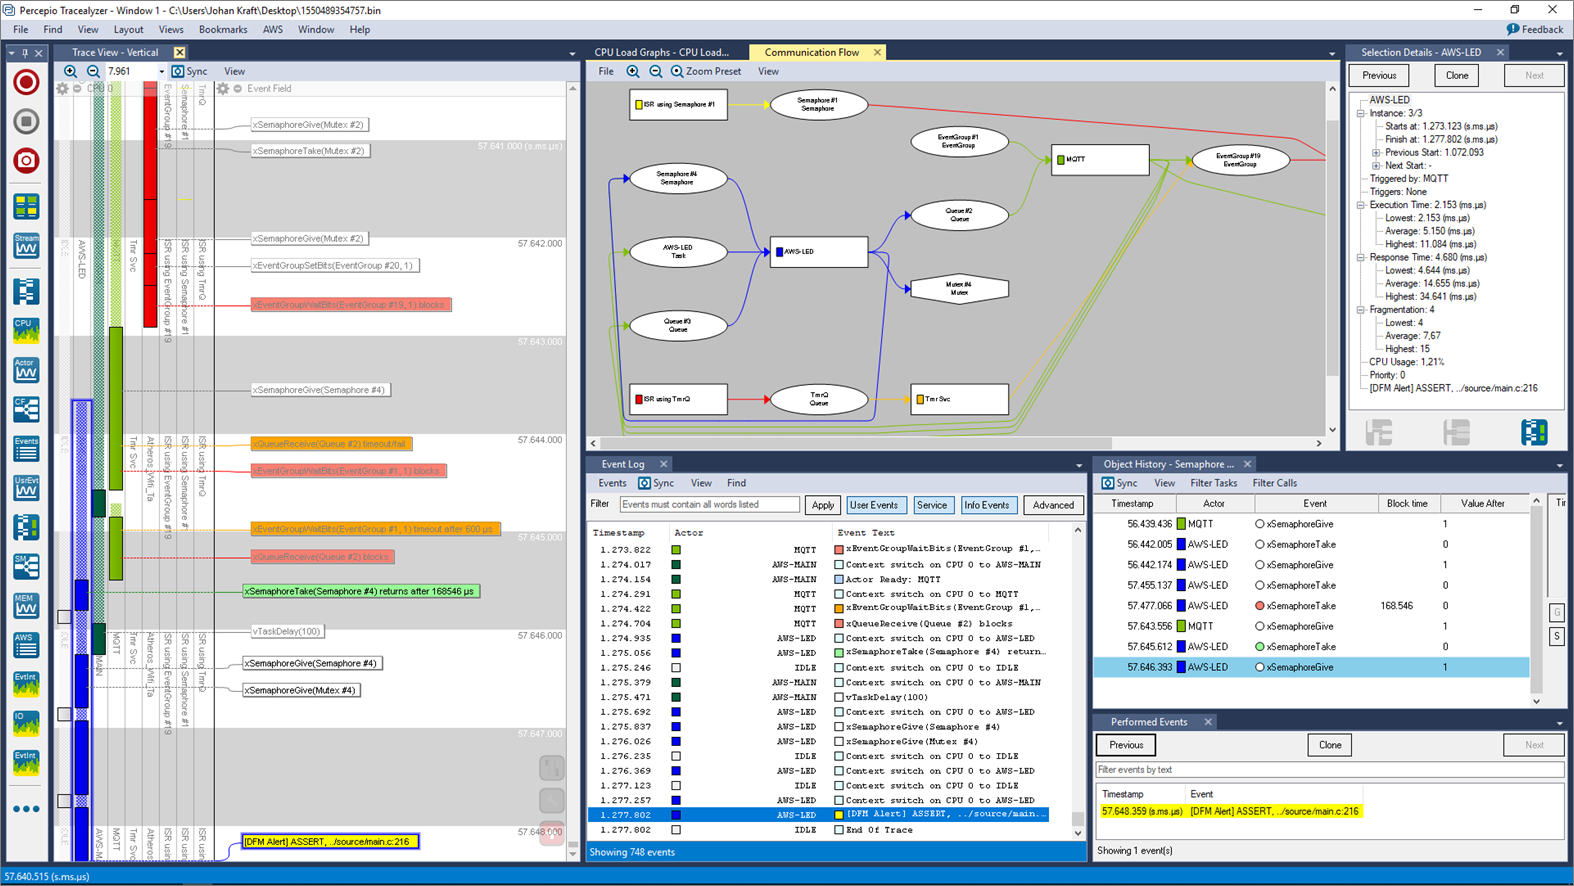This screenshot has width=1574, height=886.
Task: Toggle the Advanced filter button
Action: point(1053,505)
